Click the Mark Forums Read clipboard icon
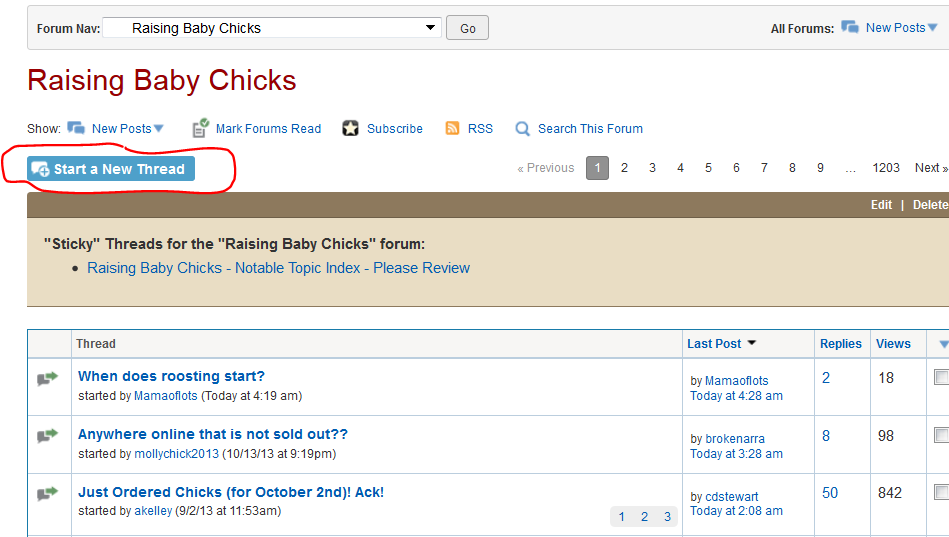This screenshot has height=537, width=949. 200,128
